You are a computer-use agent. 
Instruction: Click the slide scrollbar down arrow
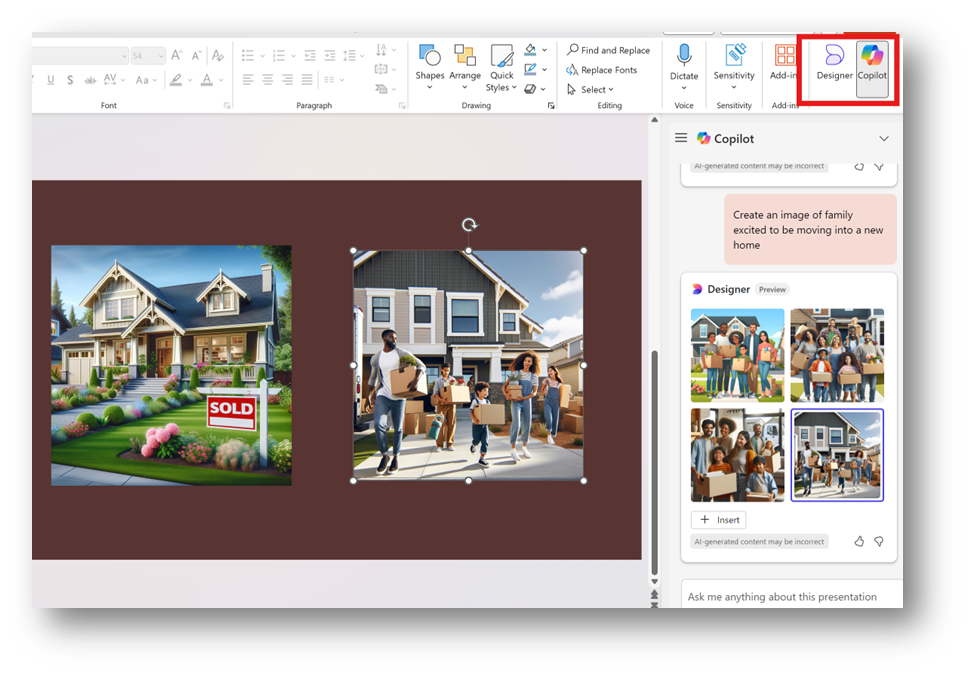tap(654, 581)
